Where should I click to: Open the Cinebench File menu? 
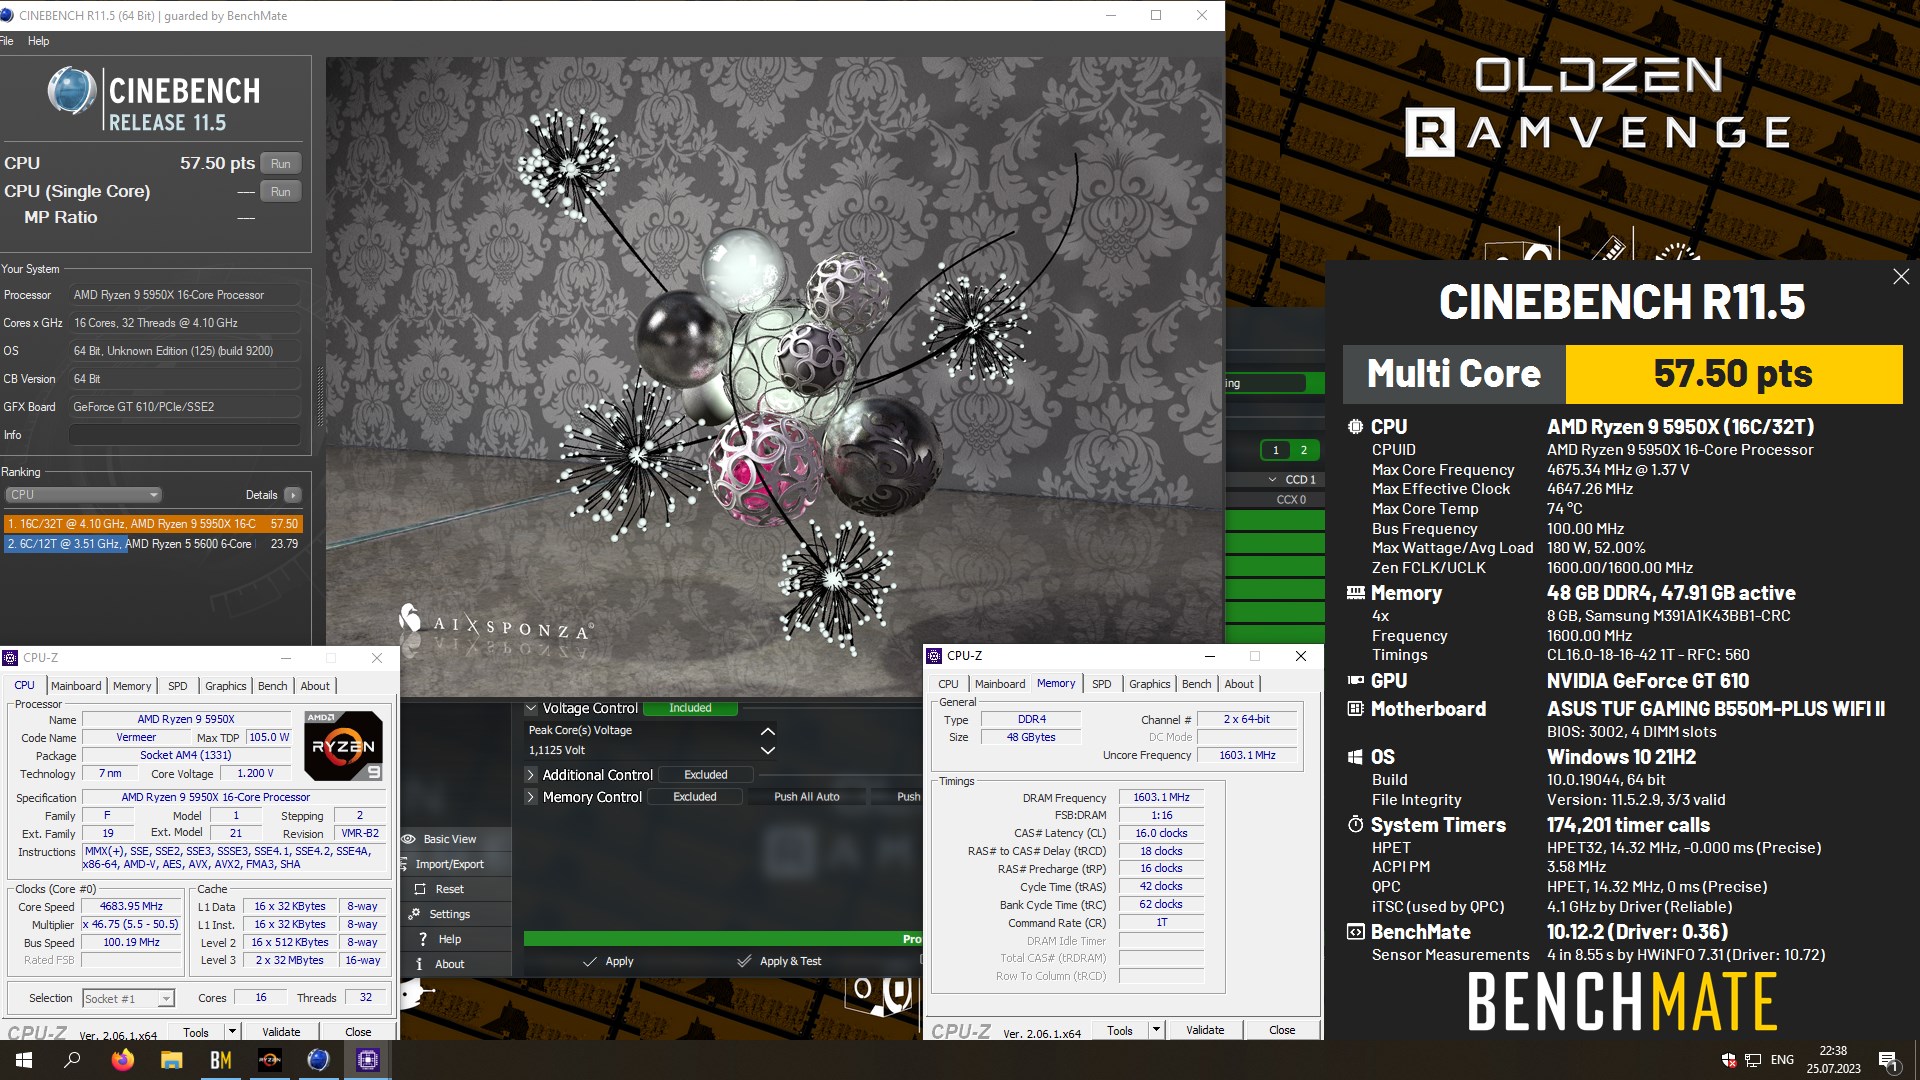point(7,41)
